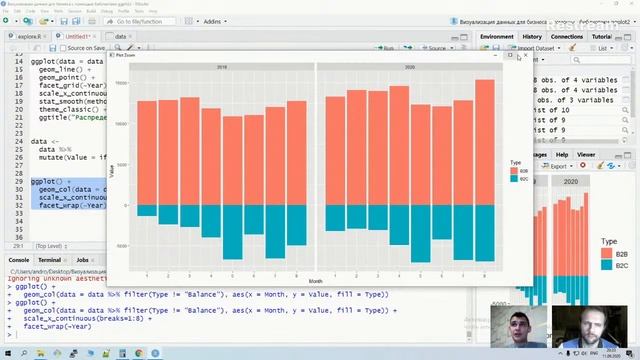640x360 pixels.
Task: Open the Help tab
Action: click(562, 155)
